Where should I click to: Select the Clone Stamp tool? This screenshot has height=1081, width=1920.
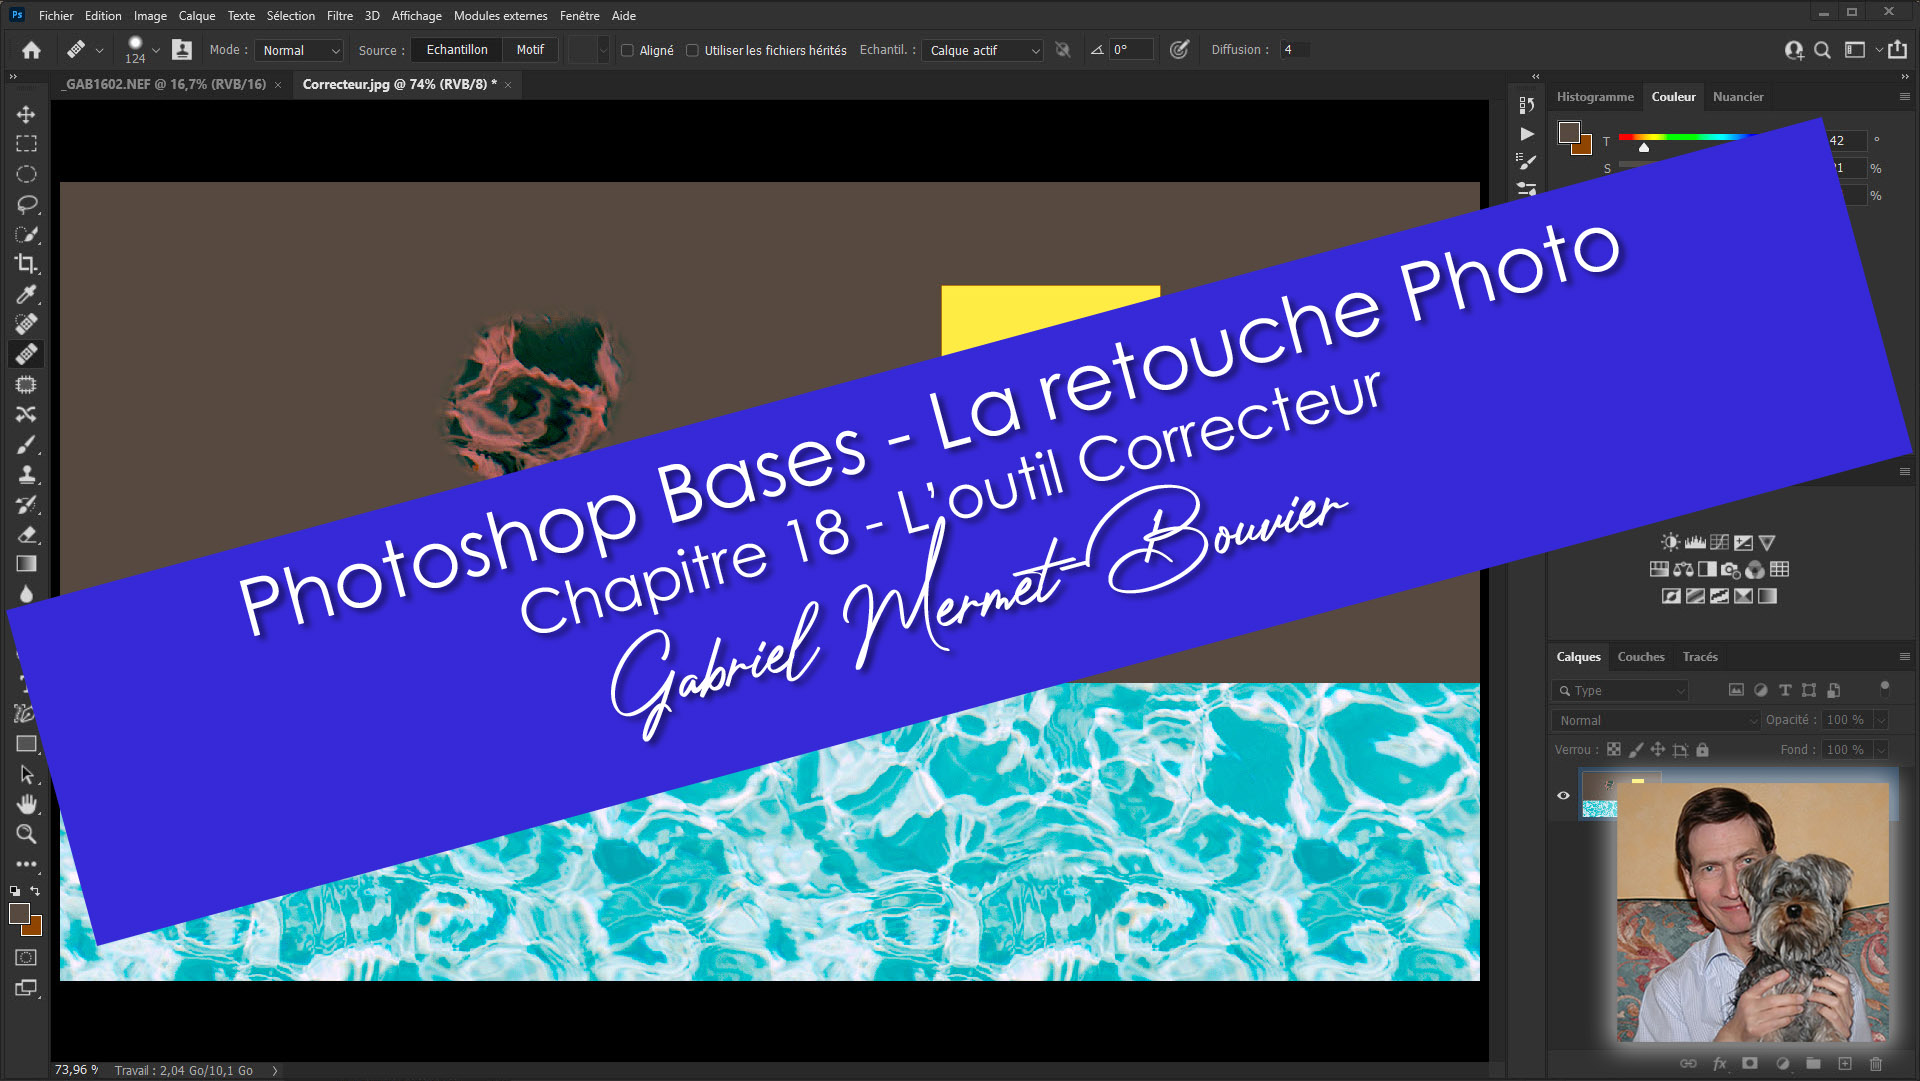(26, 474)
